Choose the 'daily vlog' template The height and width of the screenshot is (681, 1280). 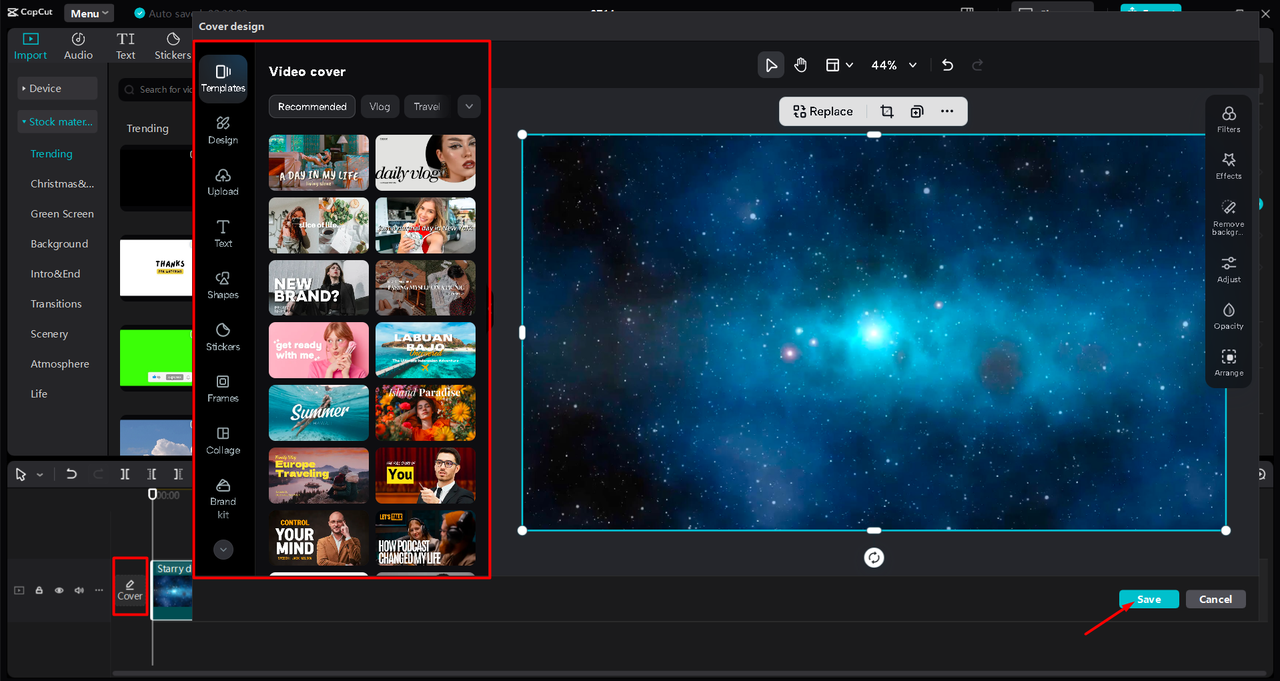pos(425,163)
